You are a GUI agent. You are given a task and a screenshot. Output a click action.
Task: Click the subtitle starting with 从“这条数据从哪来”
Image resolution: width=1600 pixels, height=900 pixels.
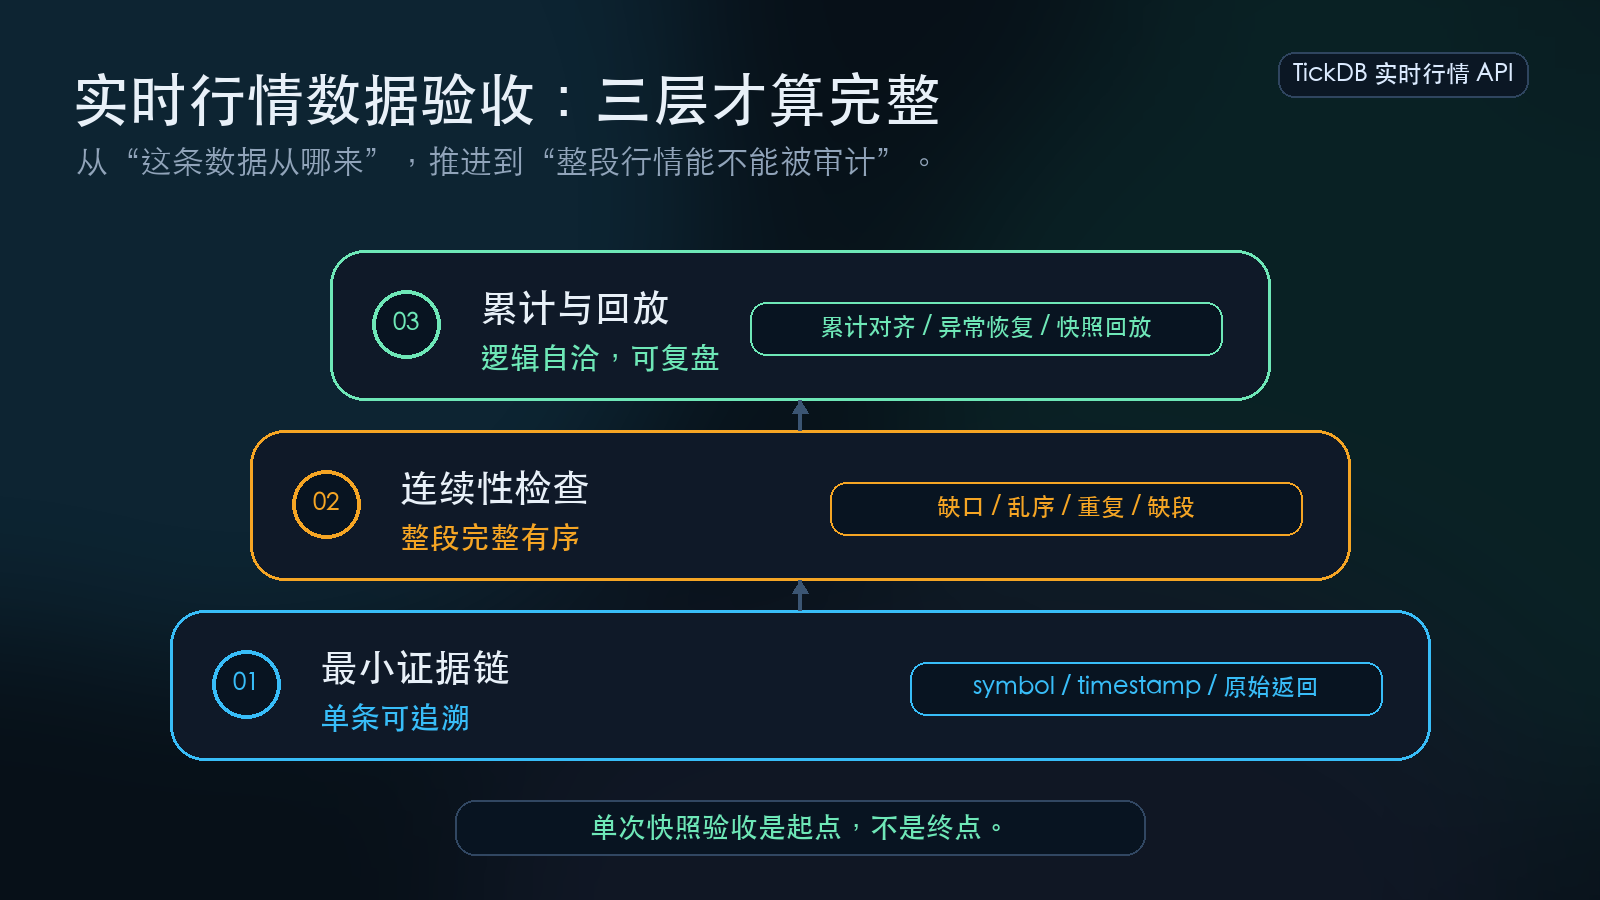(x=504, y=162)
